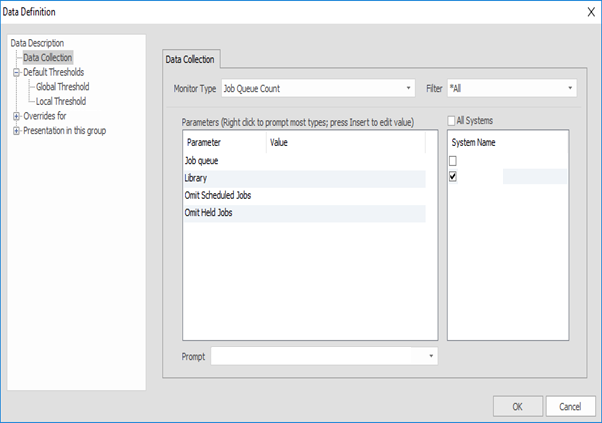602x423 pixels.
Task: Check the first unchecked system checkbox
Action: coord(455,161)
